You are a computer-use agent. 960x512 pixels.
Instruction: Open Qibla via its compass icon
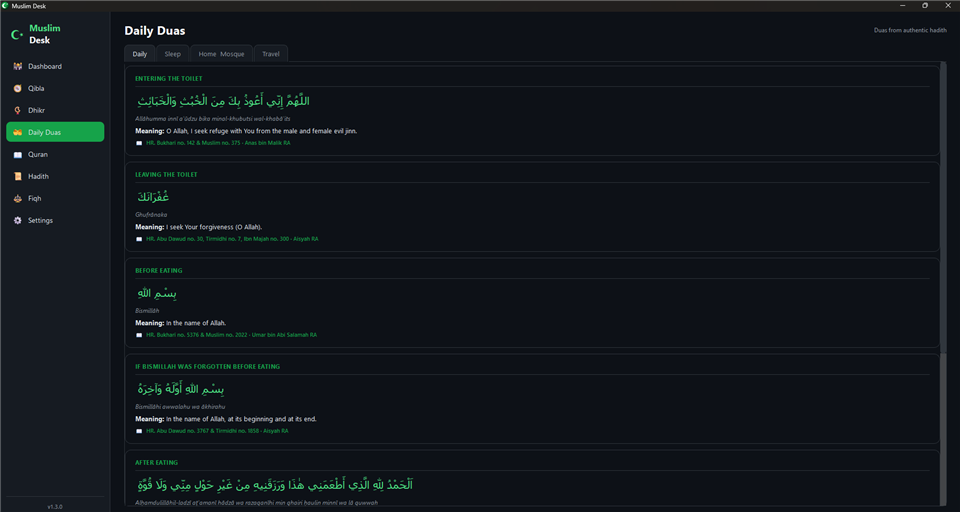18,88
